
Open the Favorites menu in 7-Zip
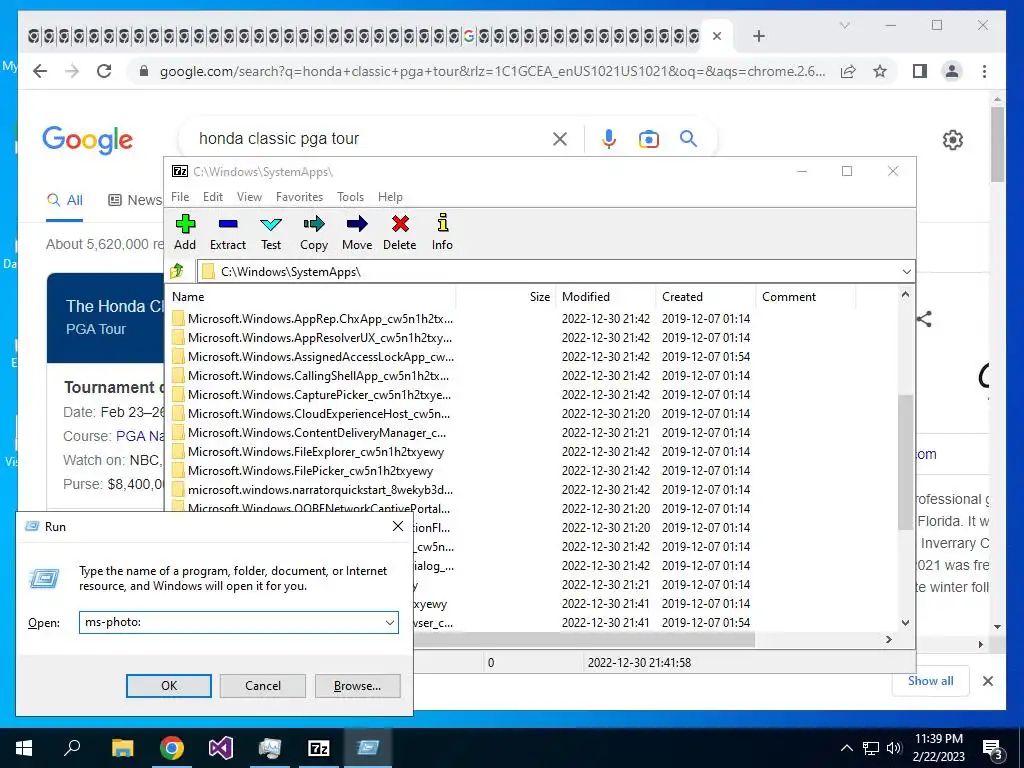[299, 197]
